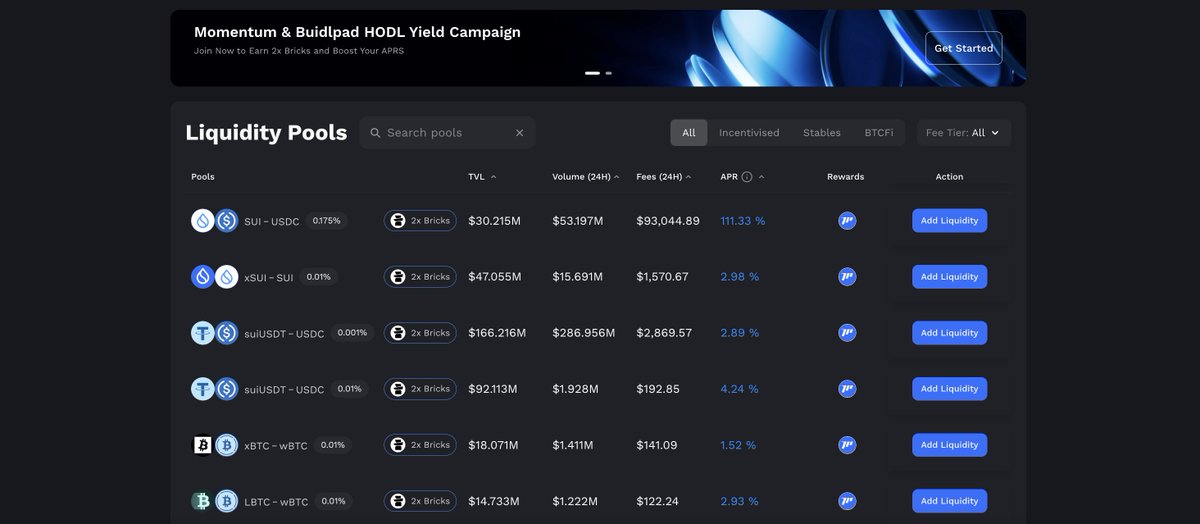Click the rewards icon in xBTC – wBTC row
This screenshot has width=1200, height=524.
pos(847,445)
